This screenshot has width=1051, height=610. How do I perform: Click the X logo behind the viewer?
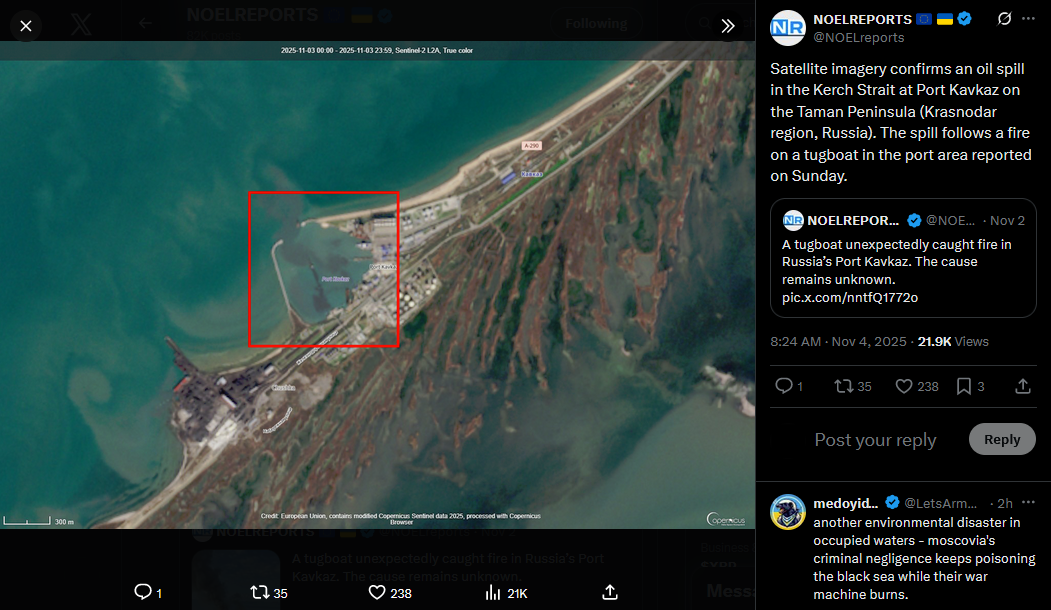pyautogui.click(x=81, y=24)
